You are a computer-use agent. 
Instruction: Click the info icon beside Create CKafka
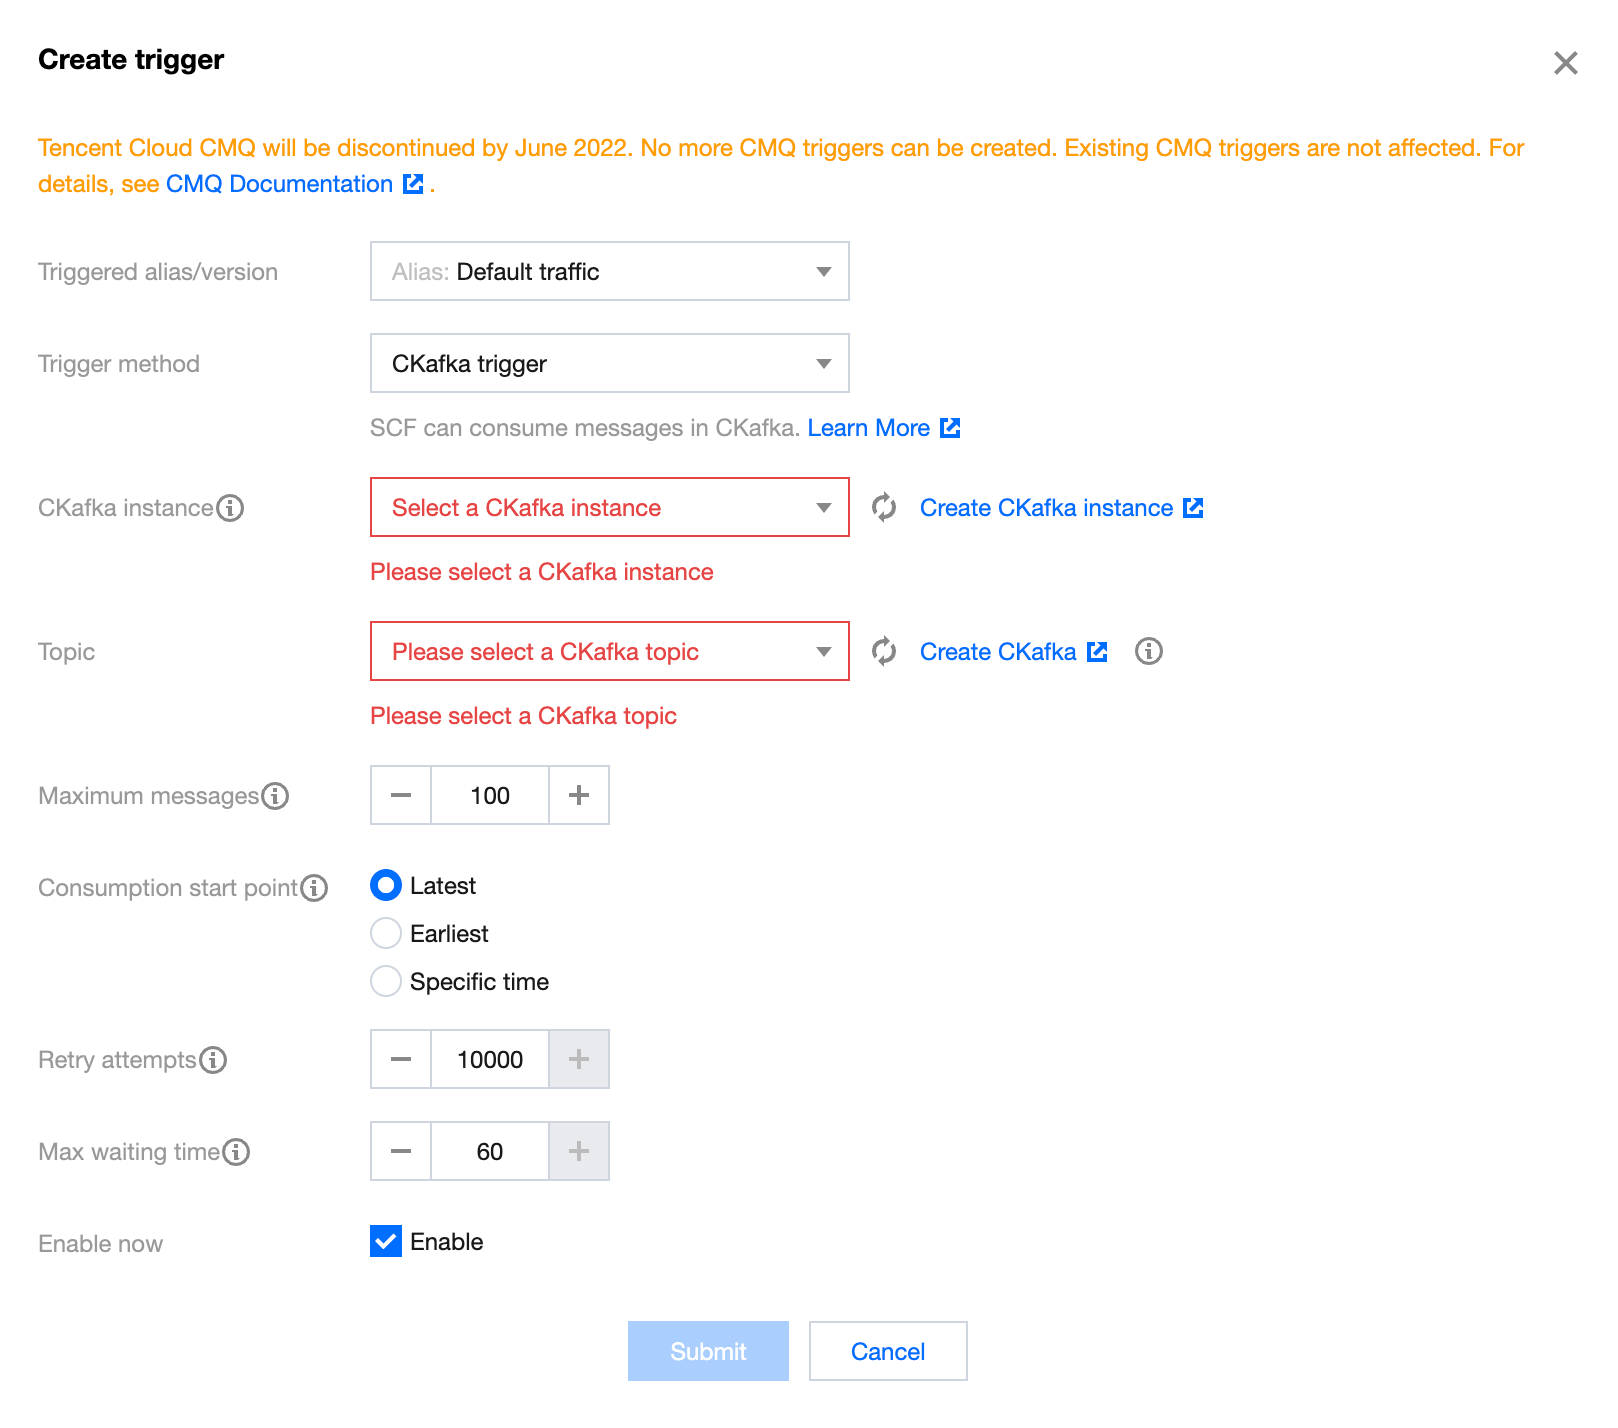click(x=1149, y=652)
